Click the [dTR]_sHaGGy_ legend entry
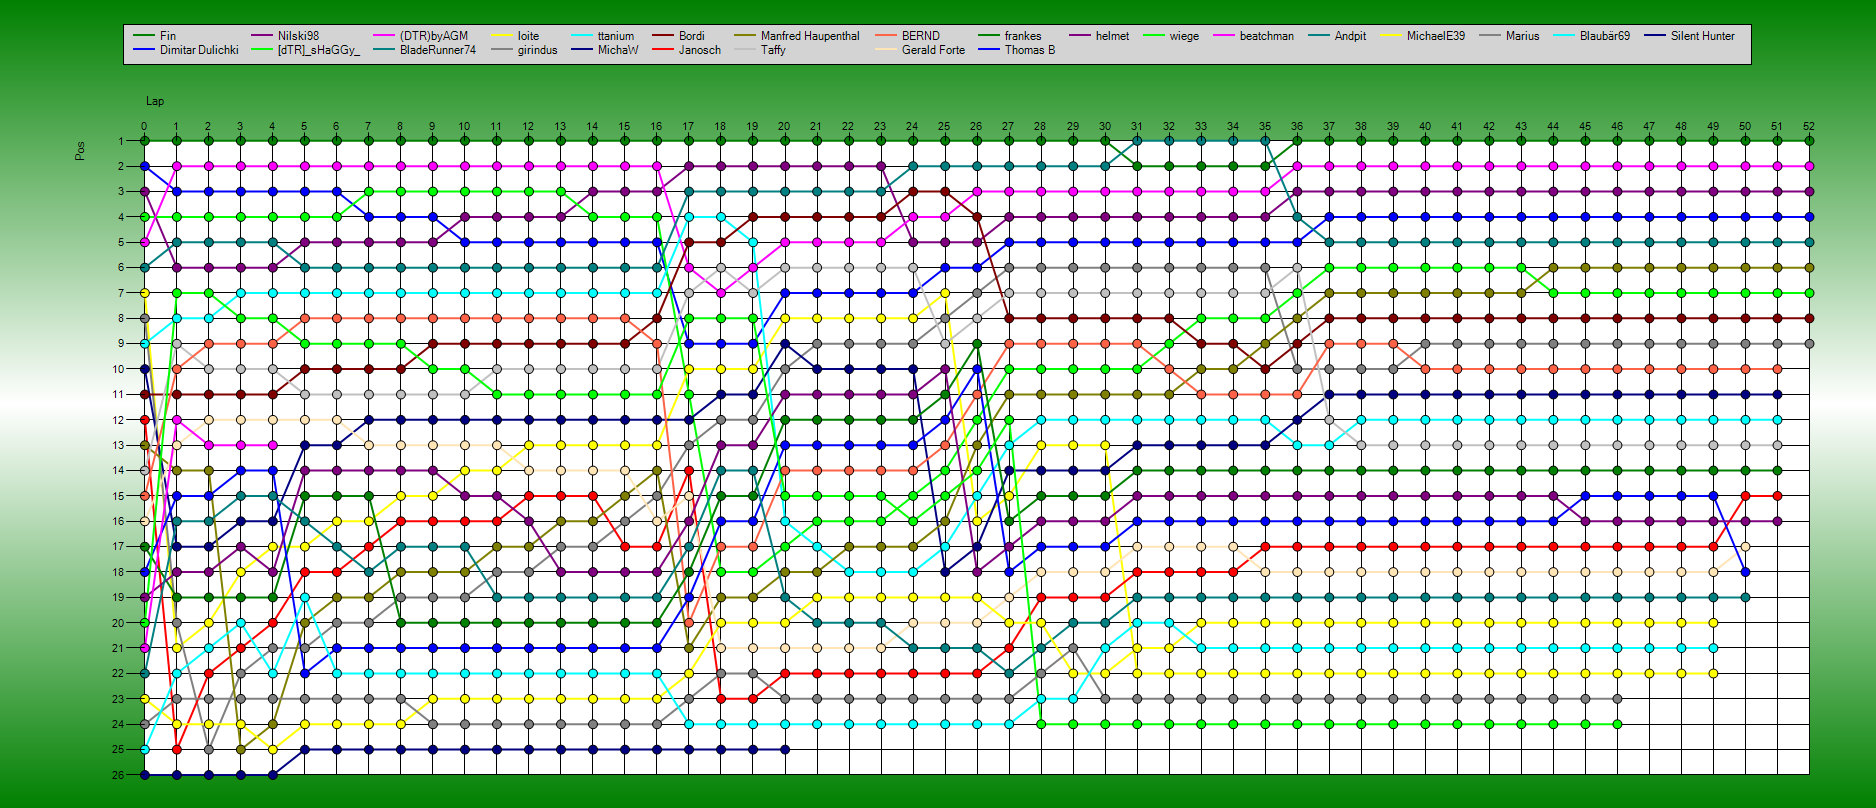 pyautogui.click(x=319, y=50)
